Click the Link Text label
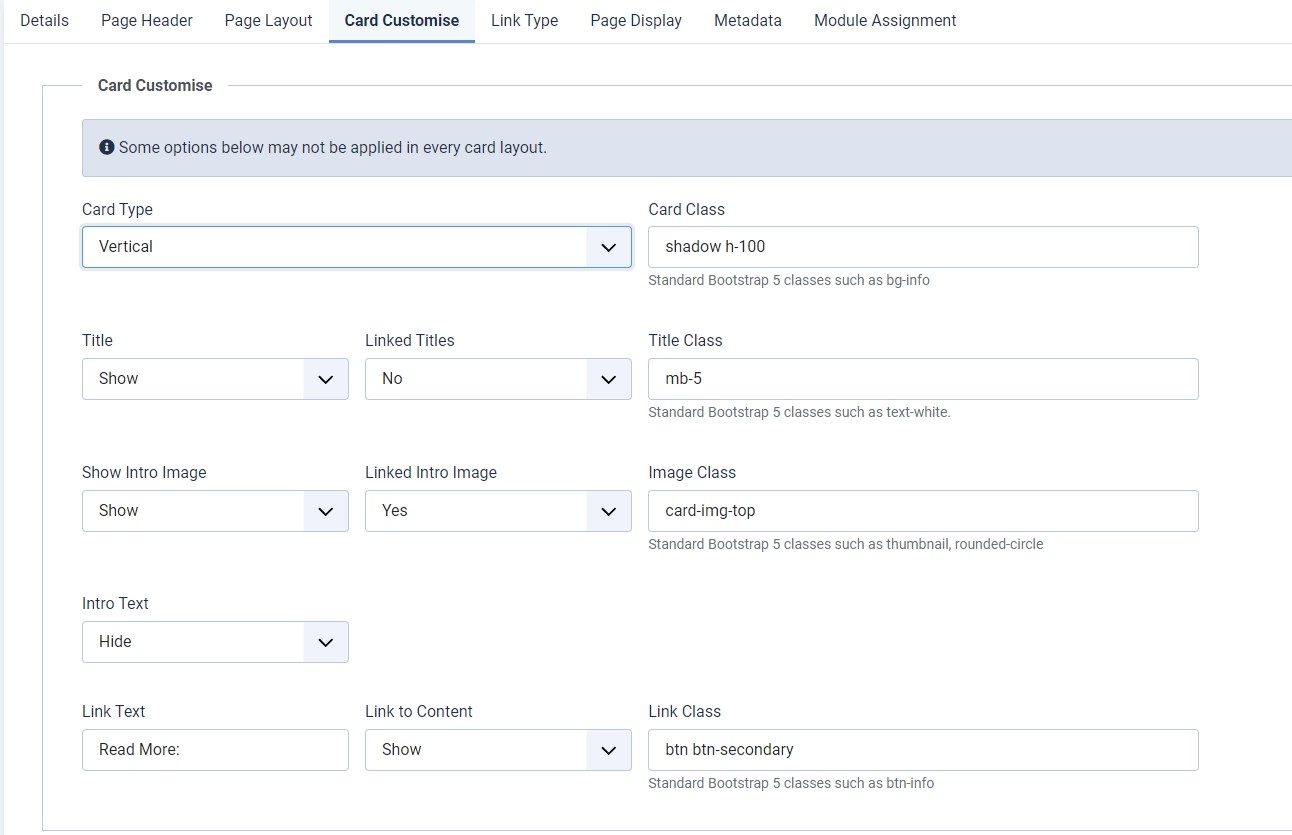Screen dimensions: 1292x835 click(114, 712)
